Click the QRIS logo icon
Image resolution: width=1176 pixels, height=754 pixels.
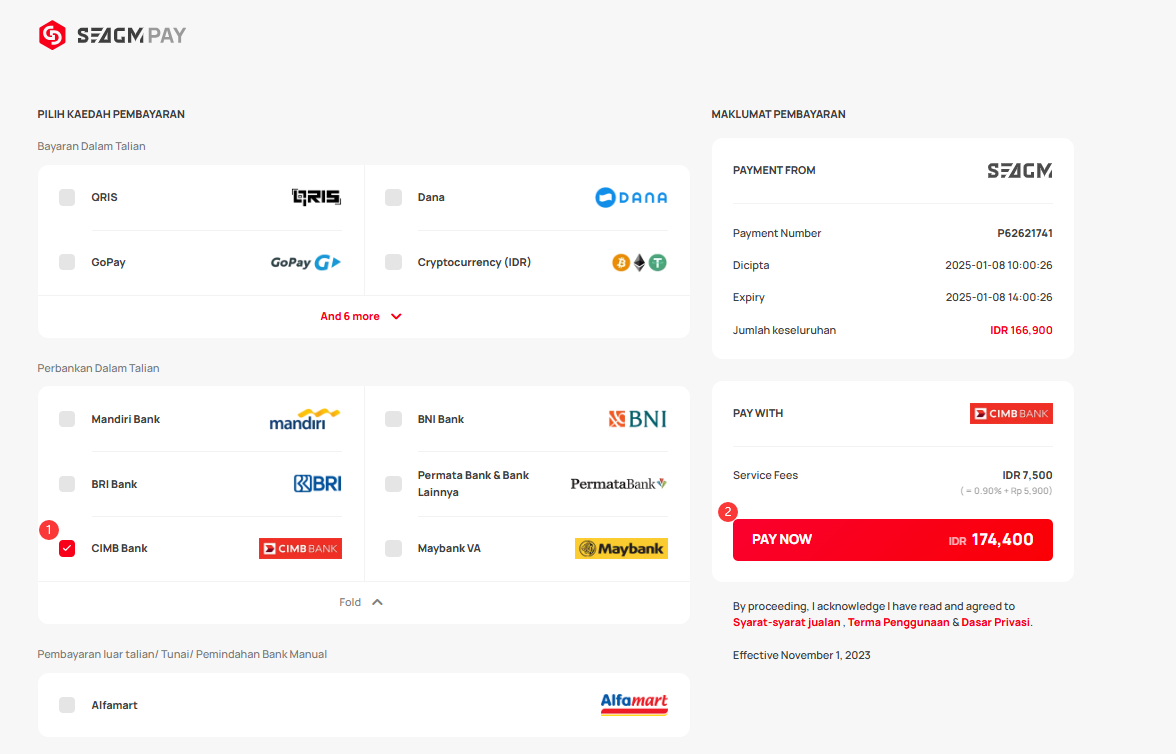[316, 197]
